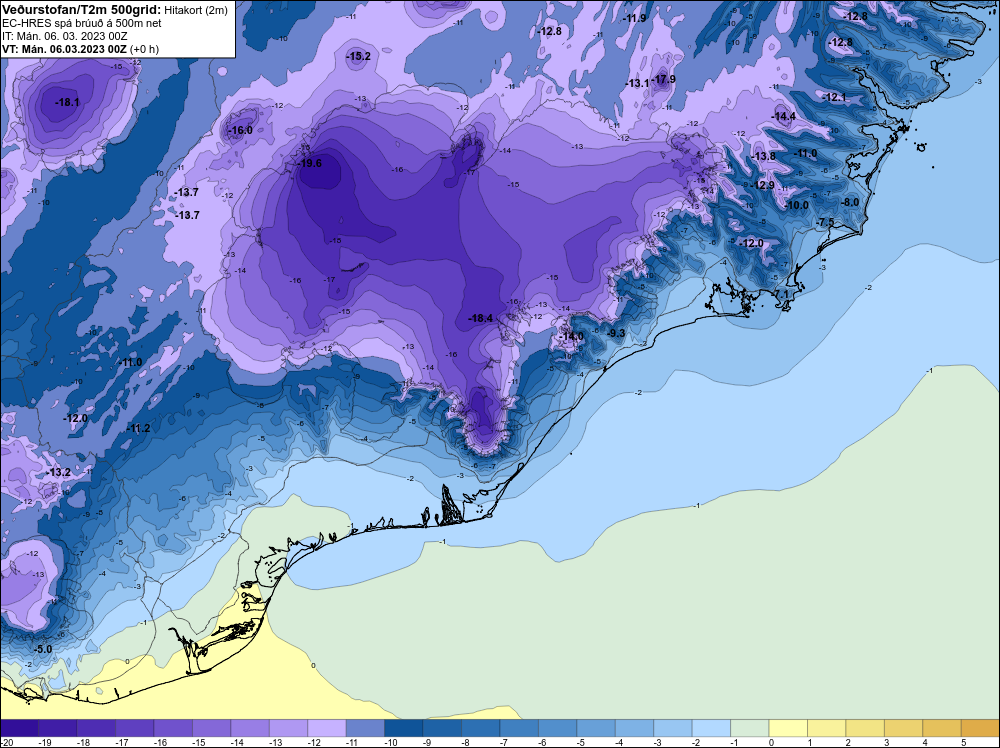Click the -11.2 temperature value
Image resolution: width=1000 pixels, height=748 pixels.
[x=138, y=428]
